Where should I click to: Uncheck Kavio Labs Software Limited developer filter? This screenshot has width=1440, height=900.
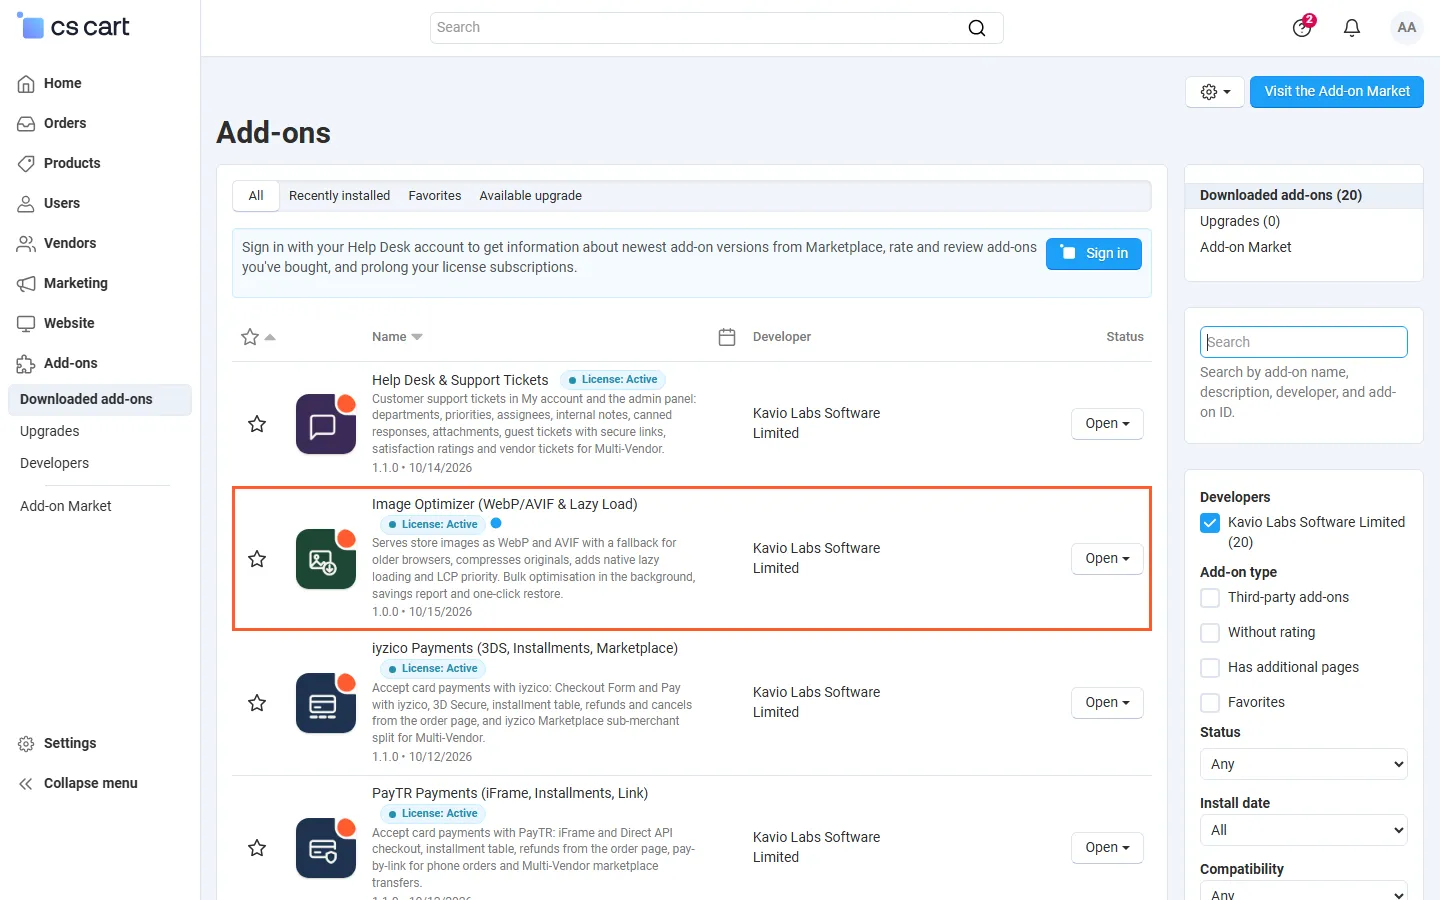1210,523
